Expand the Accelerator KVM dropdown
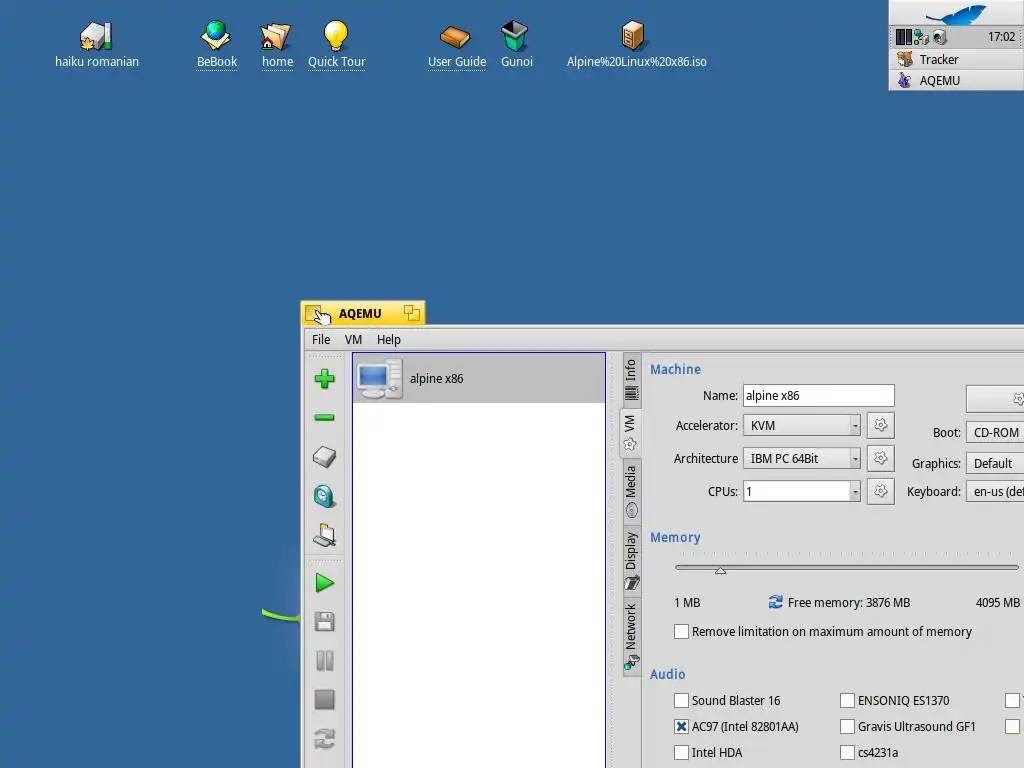 pyautogui.click(x=802, y=426)
